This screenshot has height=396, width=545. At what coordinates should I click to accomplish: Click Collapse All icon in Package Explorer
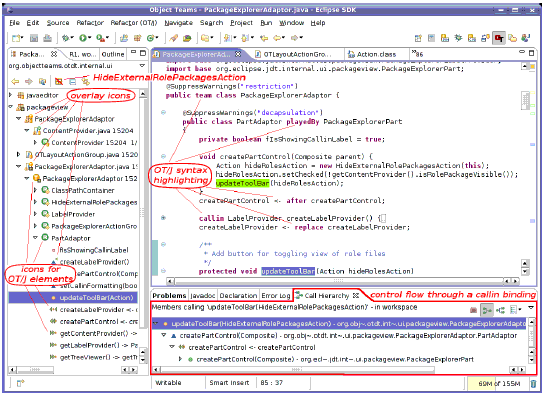point(72,81)
